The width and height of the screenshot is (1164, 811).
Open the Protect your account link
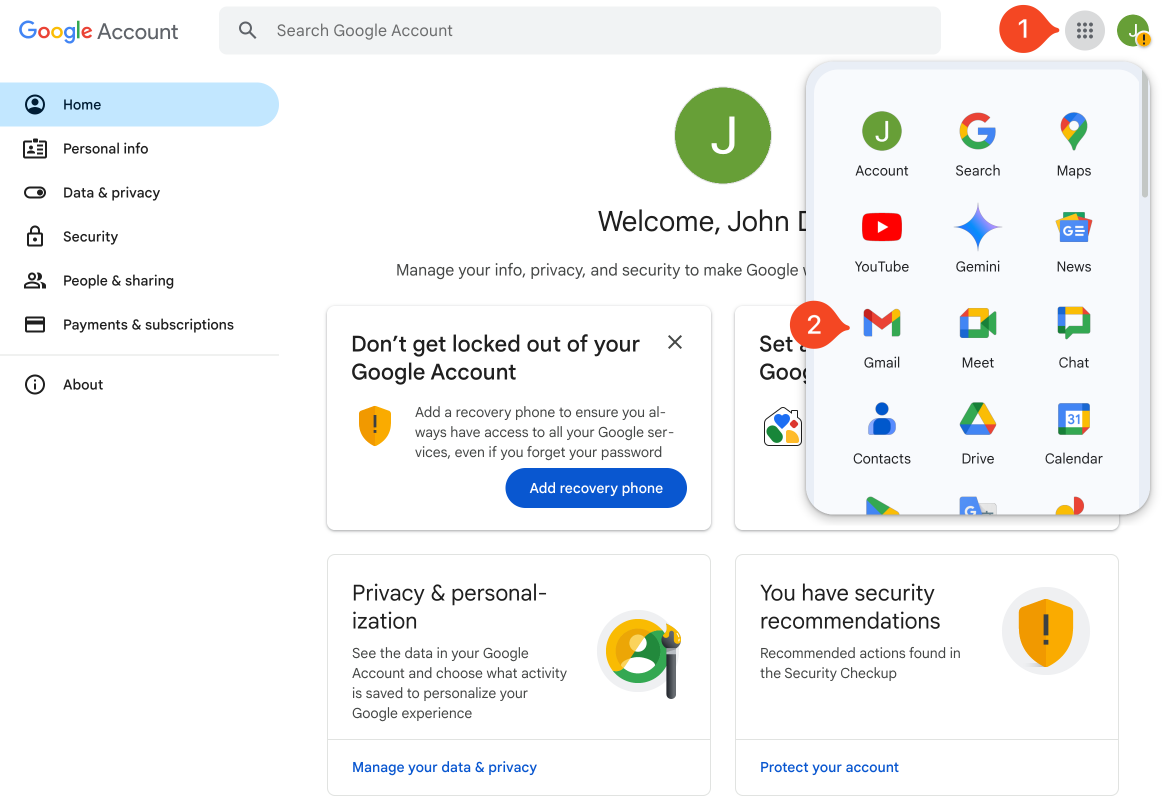click(x=829, y=767)
